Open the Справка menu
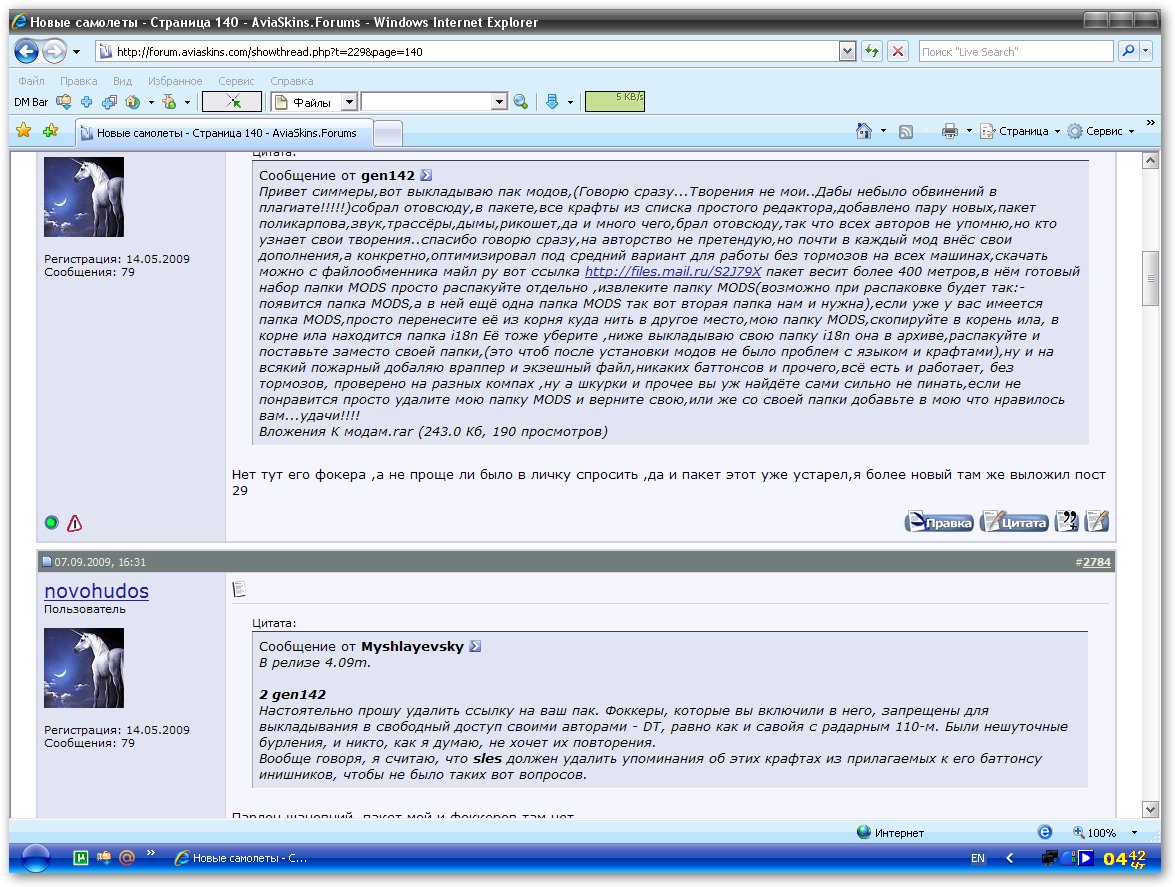 pos(292,81)
